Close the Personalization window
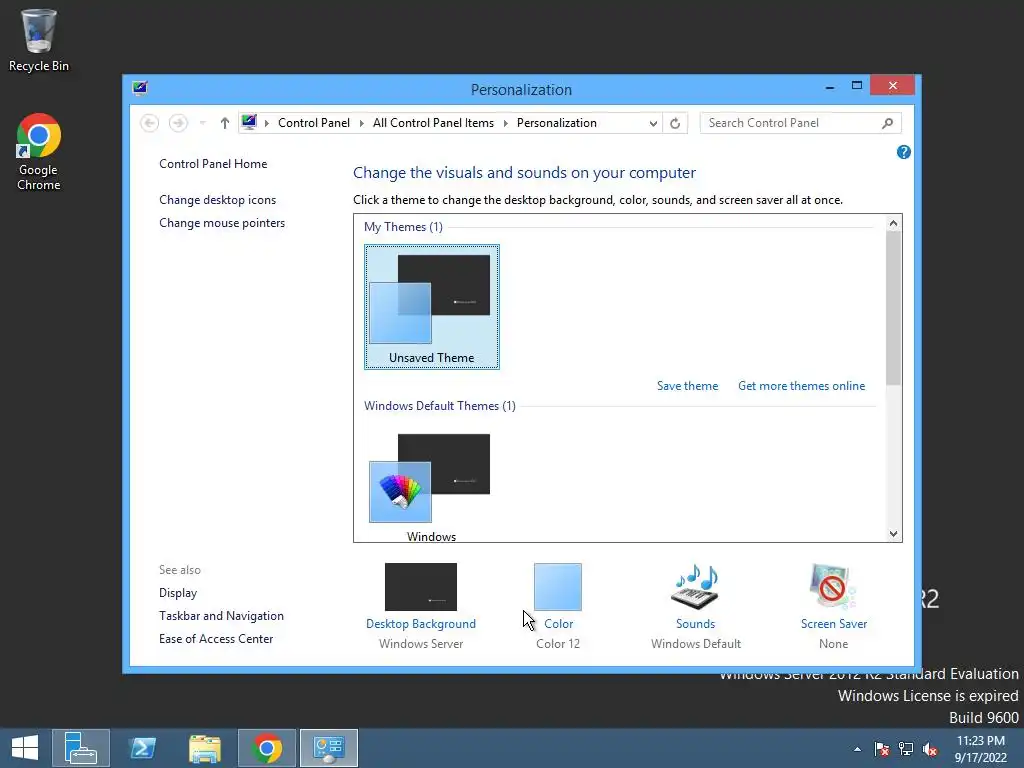 [892, 86]
